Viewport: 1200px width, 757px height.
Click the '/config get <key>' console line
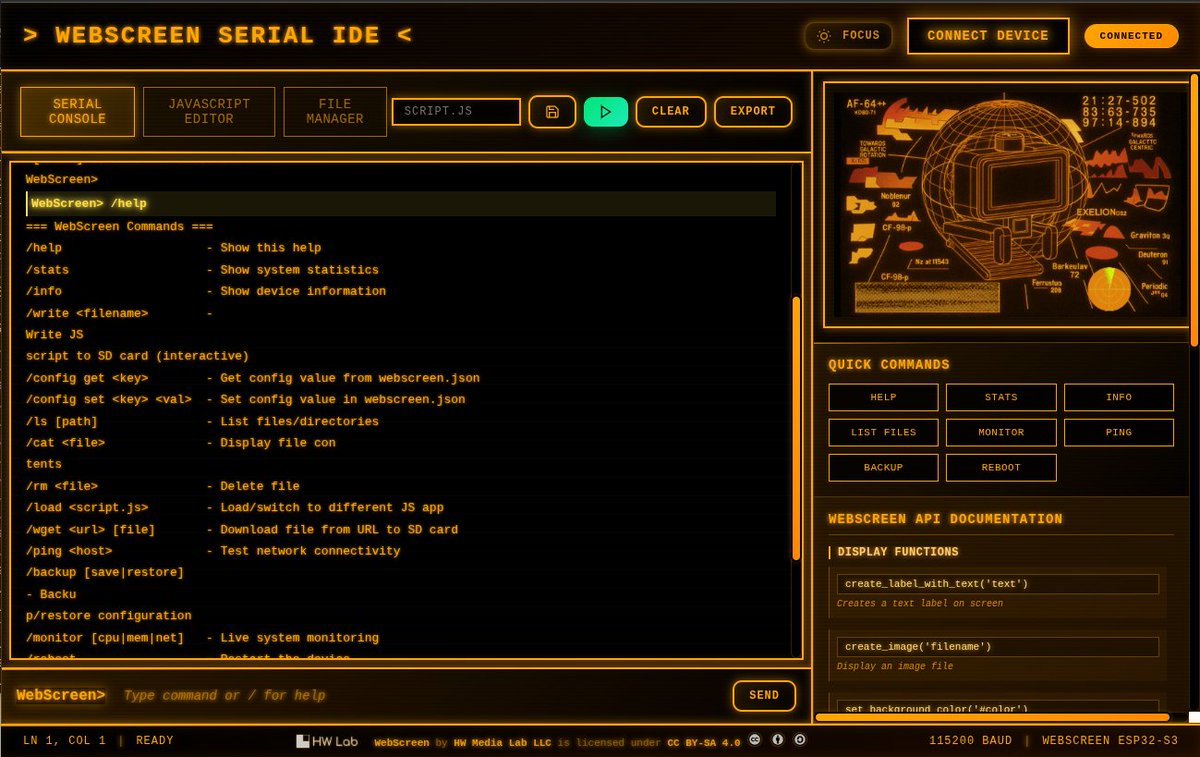[253, 378]
